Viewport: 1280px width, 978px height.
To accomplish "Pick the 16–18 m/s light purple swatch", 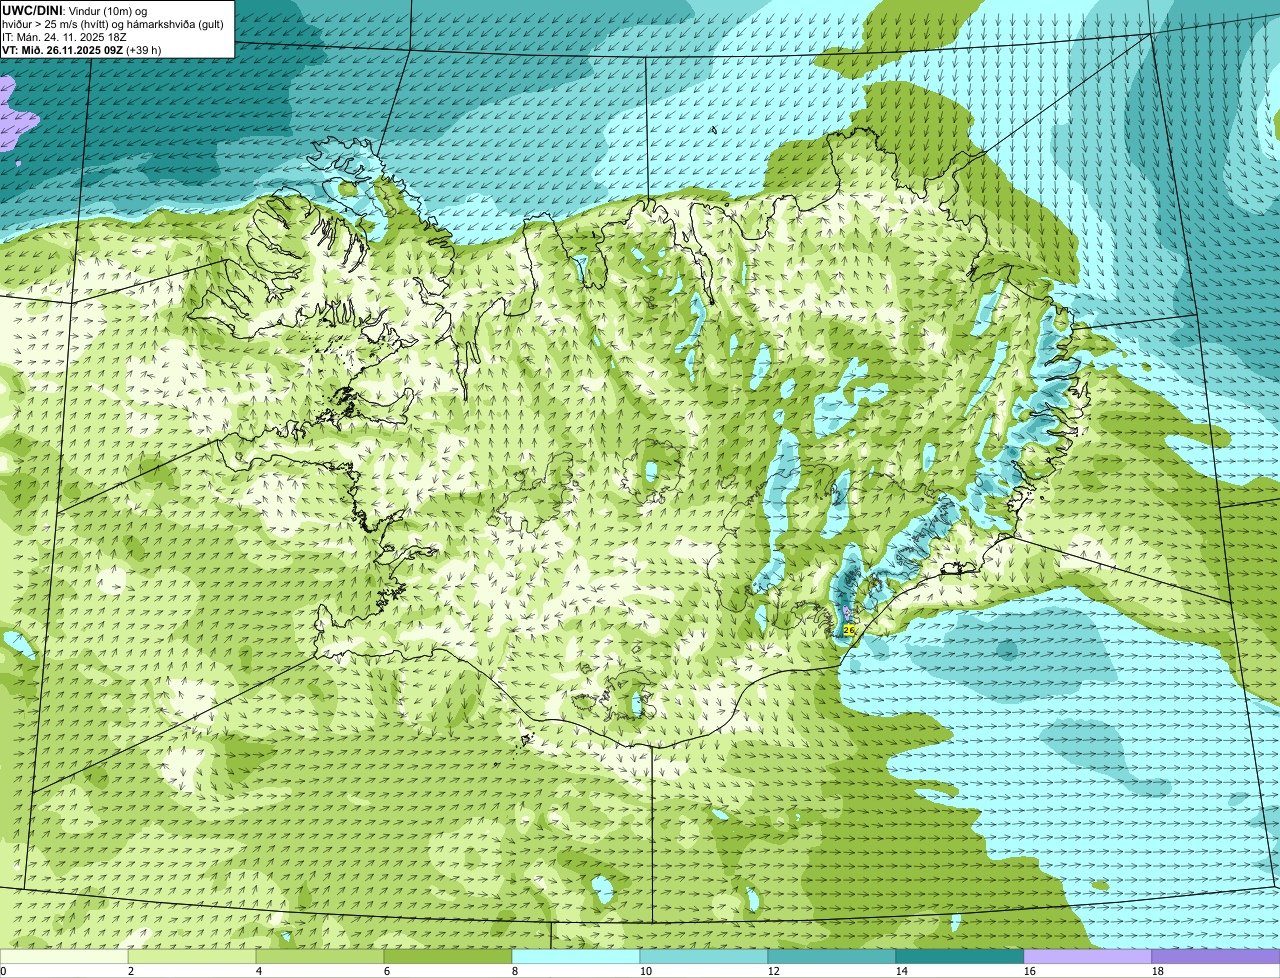I will 1088,956.
